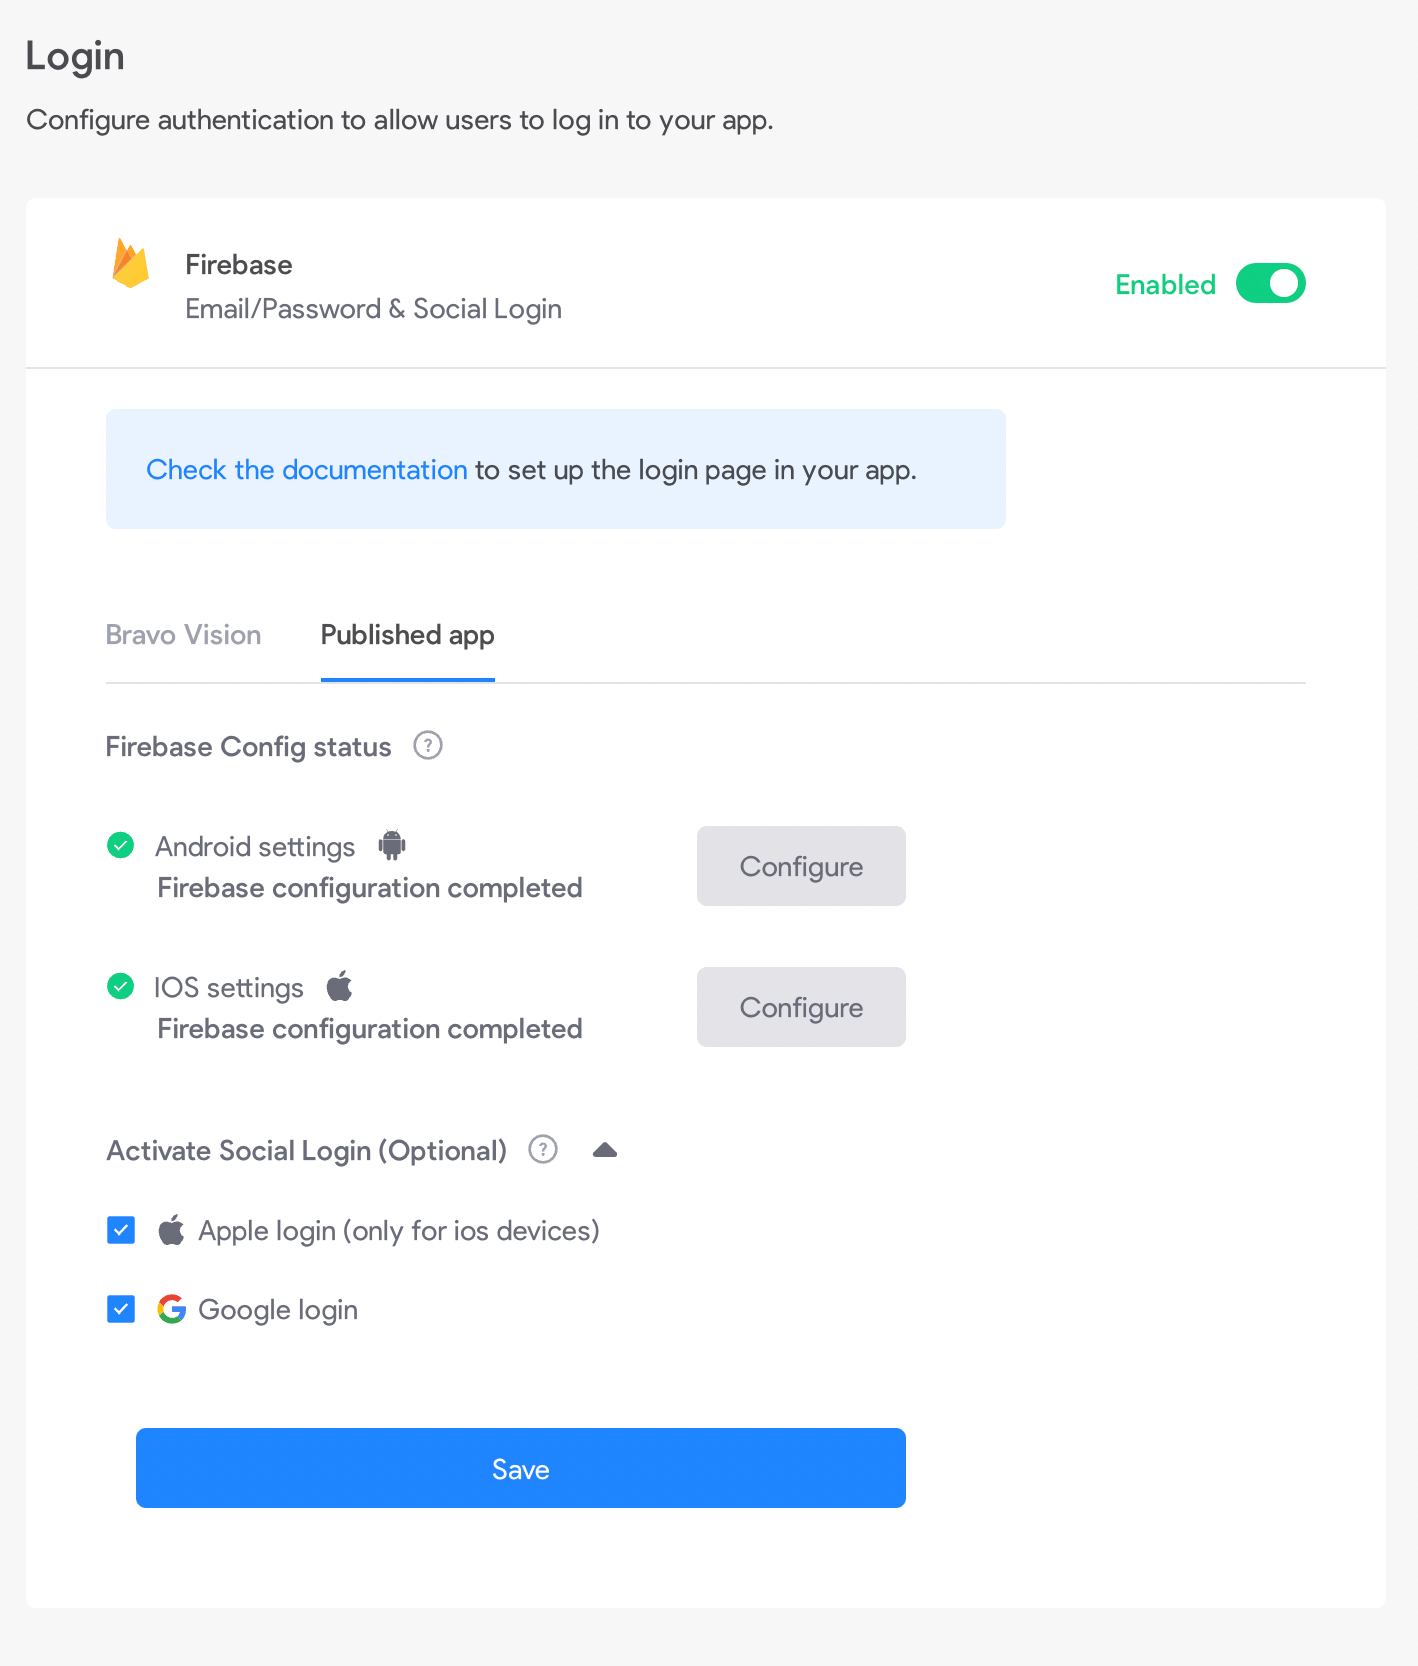Click the Firebase title text

pyautogui.click(x=239, y=265)
